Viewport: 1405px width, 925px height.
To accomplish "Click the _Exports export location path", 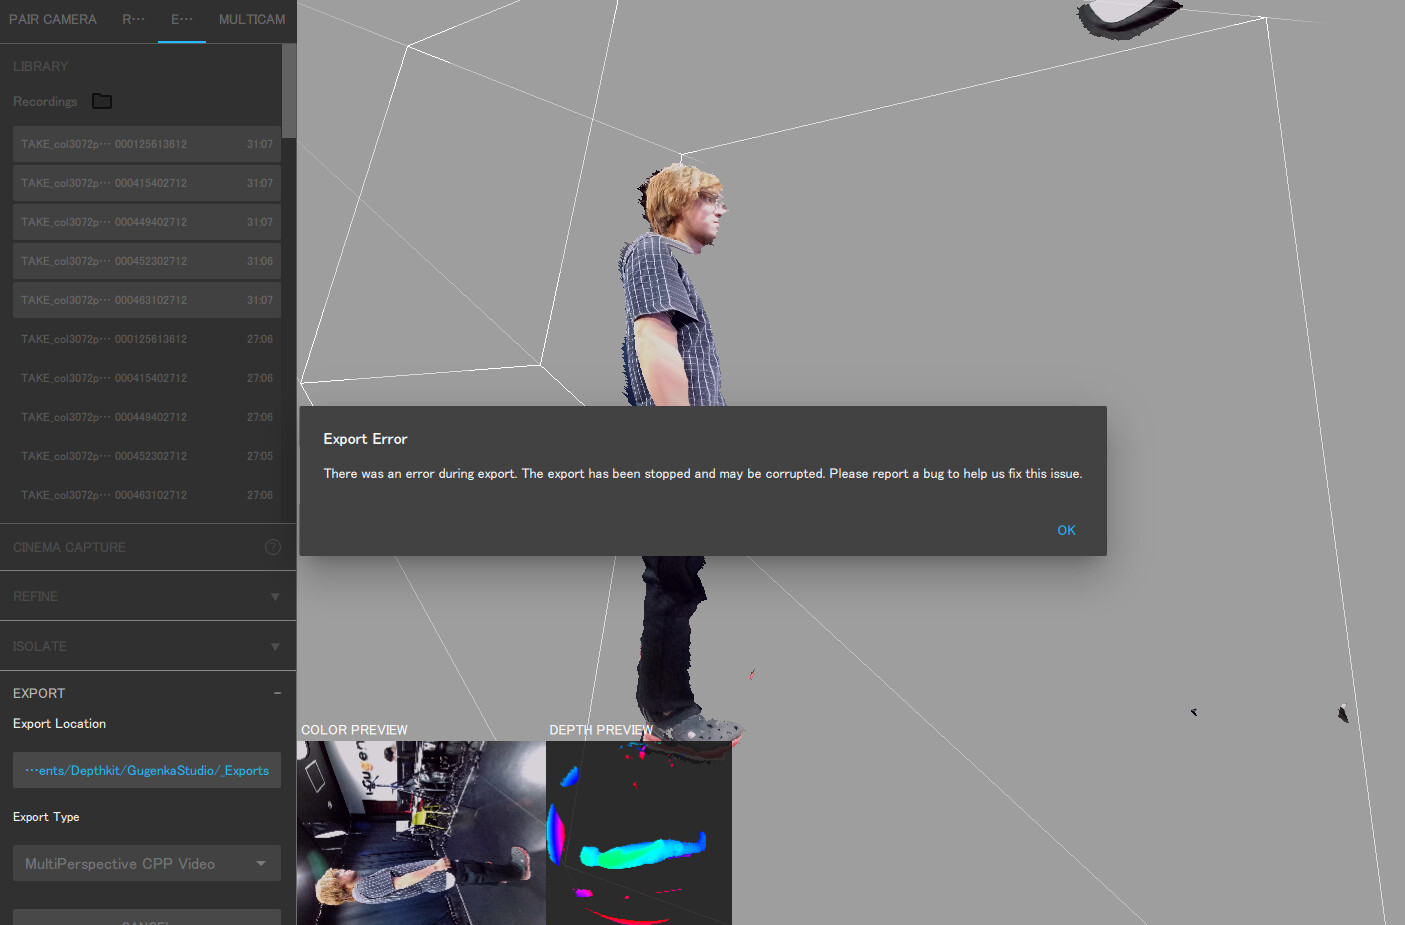I will click(146, 770).
